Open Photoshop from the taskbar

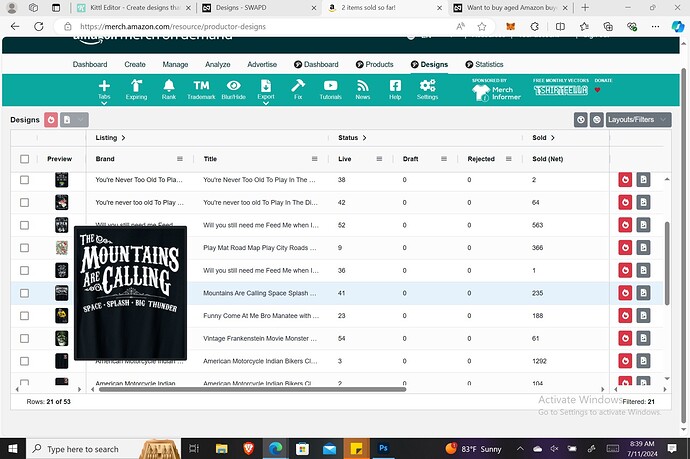click(383, 448)
